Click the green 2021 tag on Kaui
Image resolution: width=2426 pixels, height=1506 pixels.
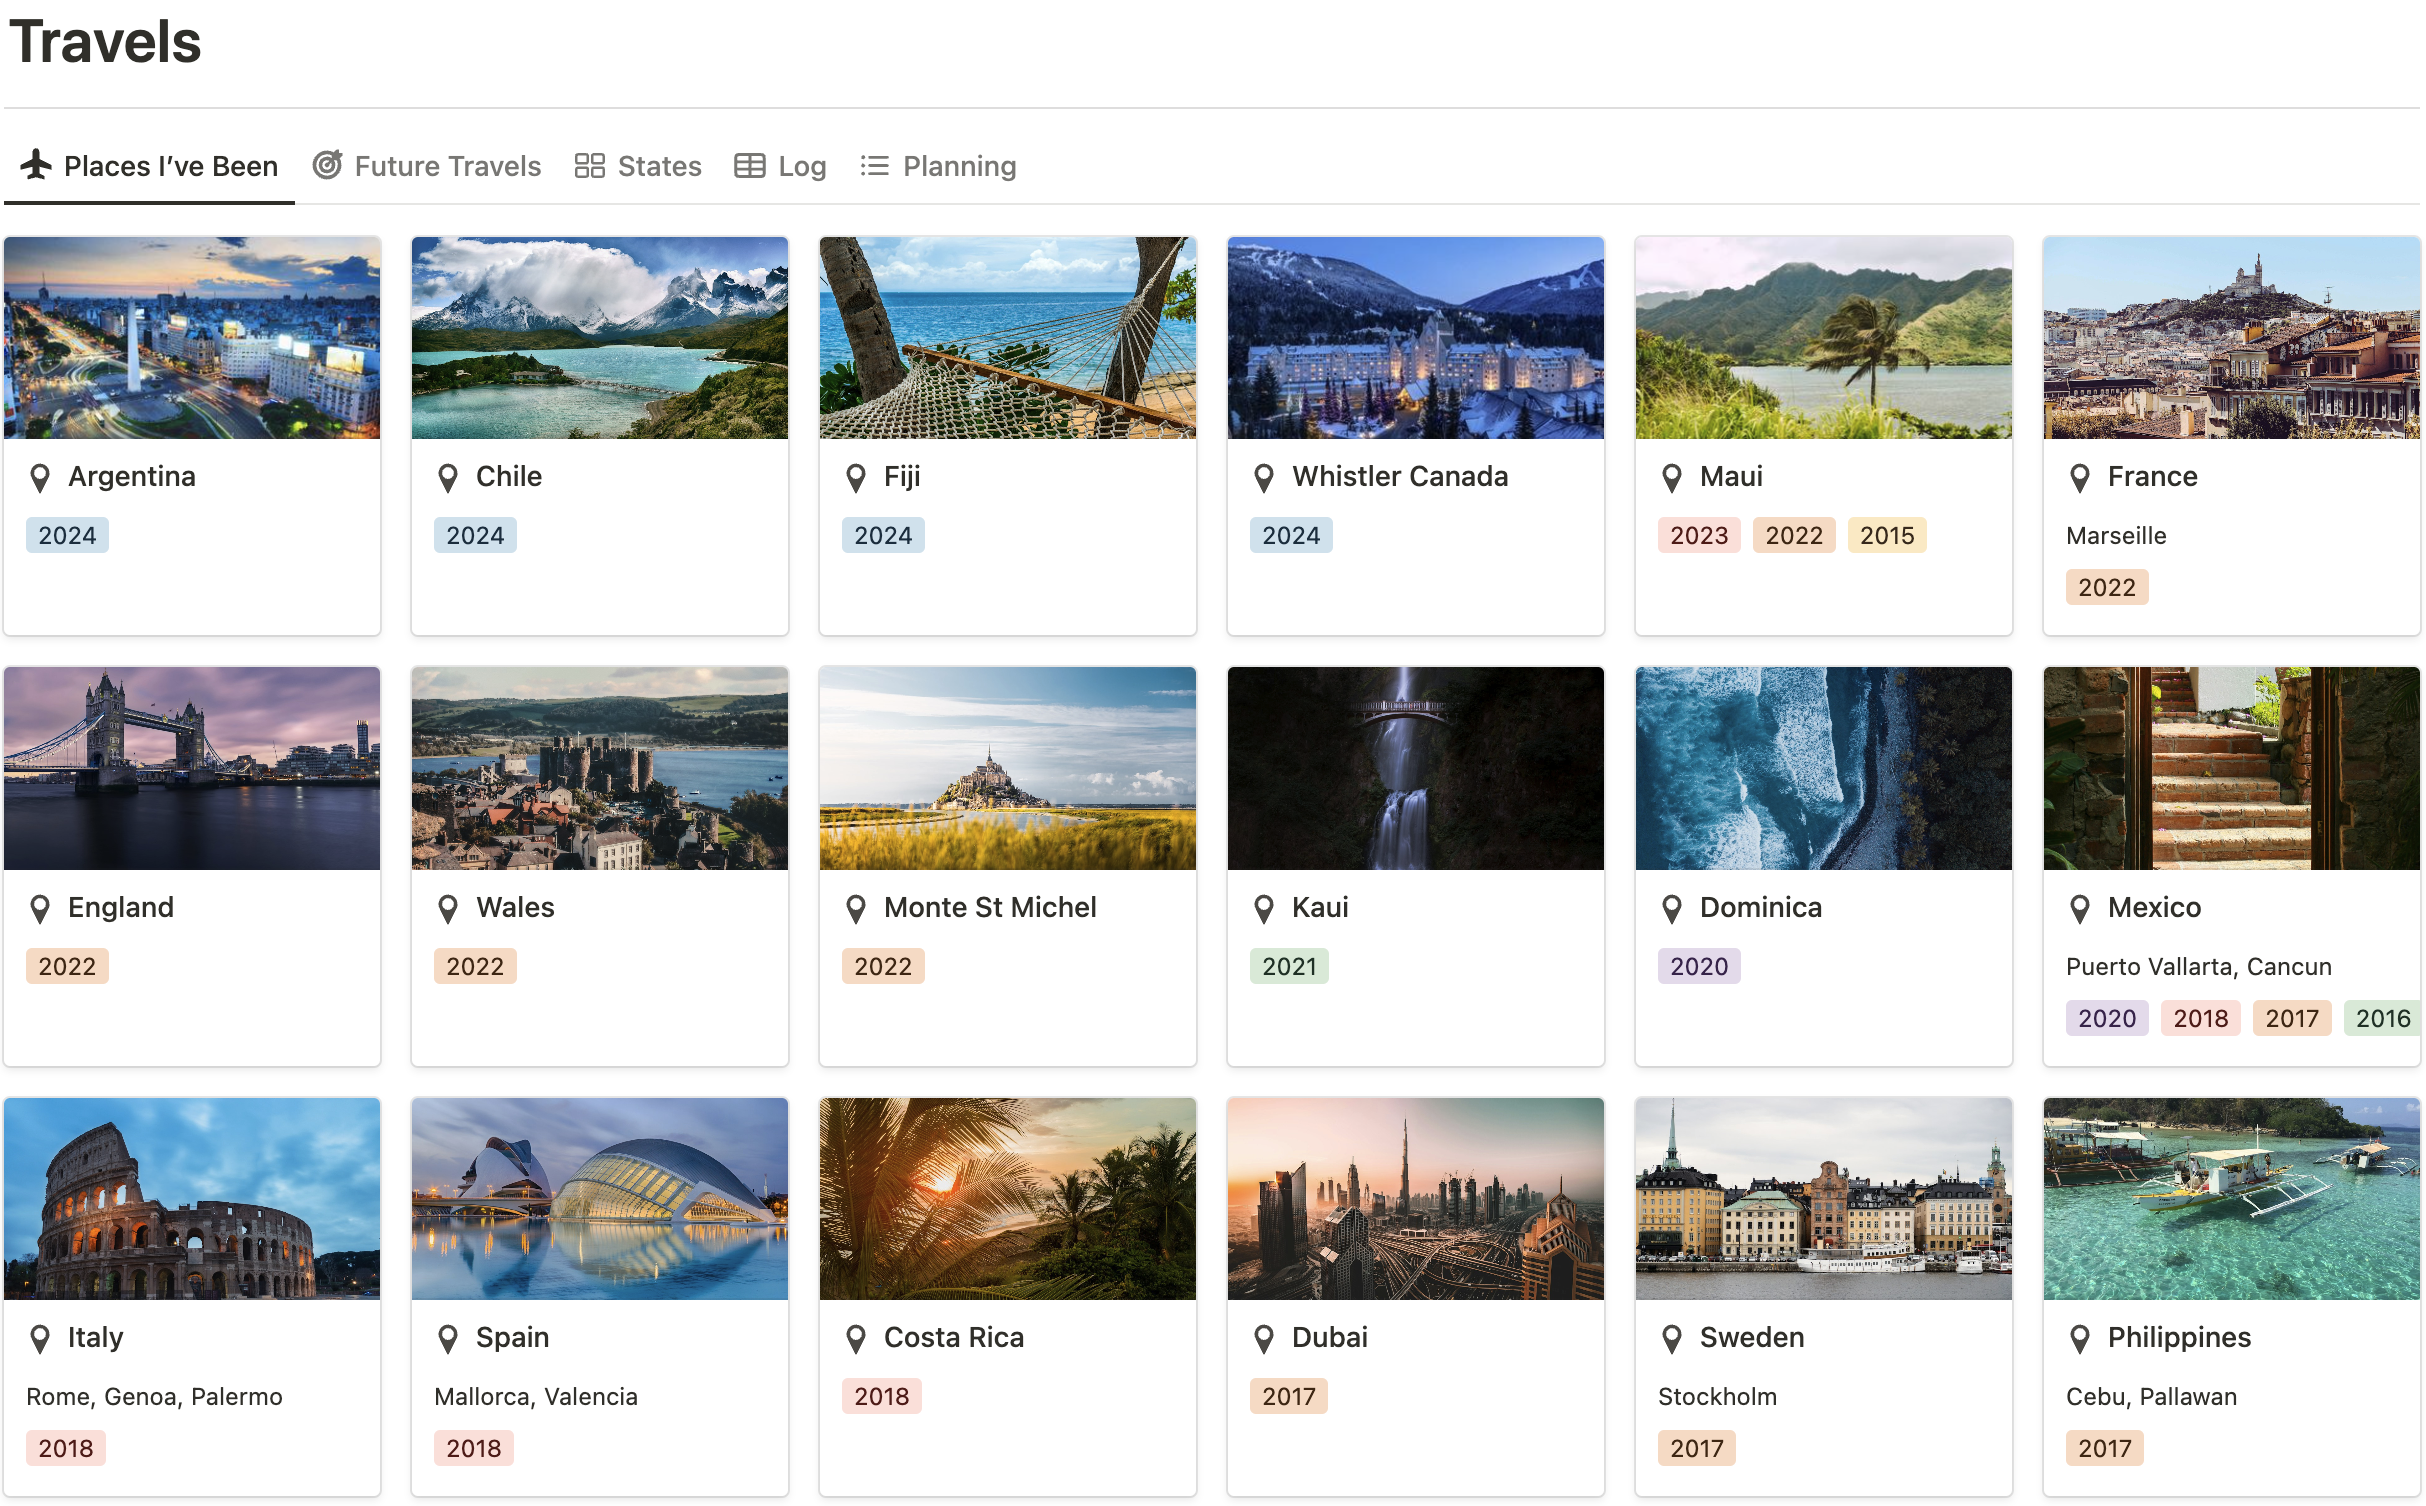(x=1288, y=967)
